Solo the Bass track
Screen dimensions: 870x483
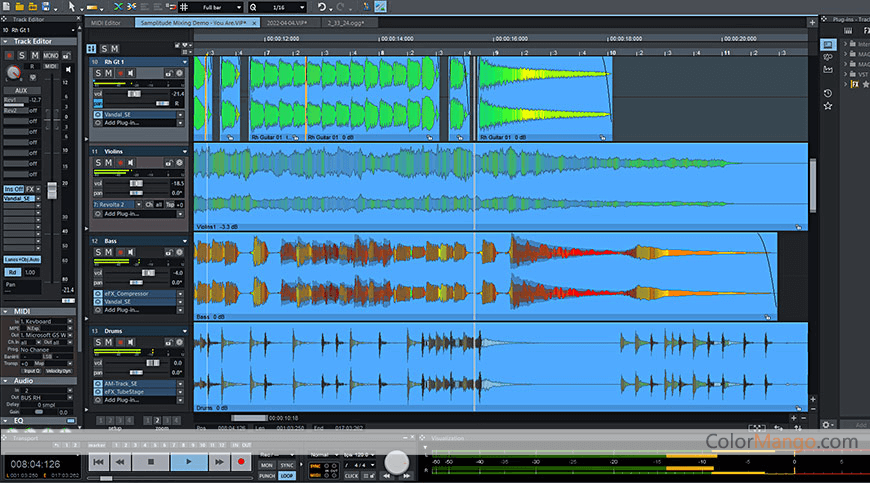coord(99,251)
